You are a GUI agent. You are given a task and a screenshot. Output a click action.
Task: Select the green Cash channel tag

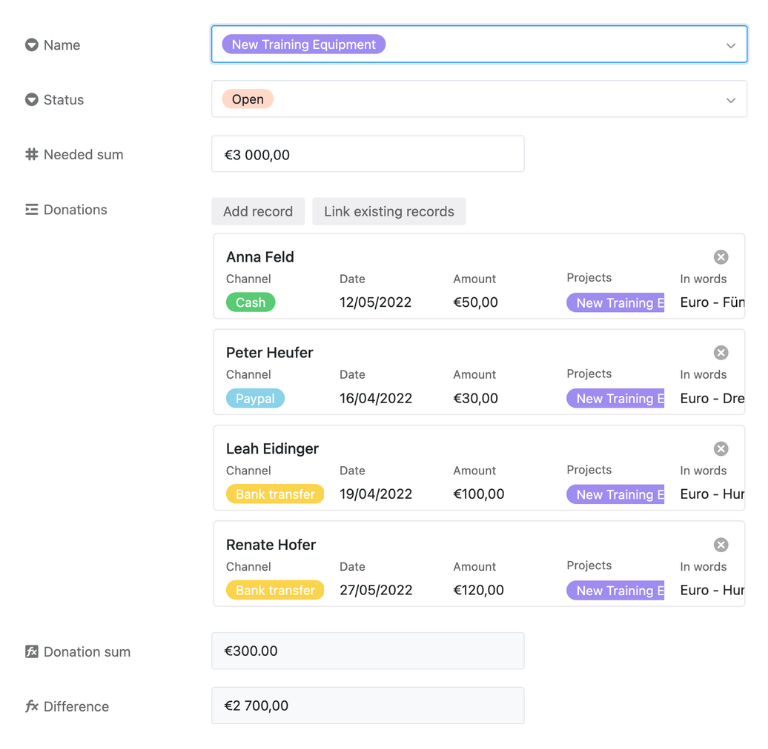(x=250, y=302)
